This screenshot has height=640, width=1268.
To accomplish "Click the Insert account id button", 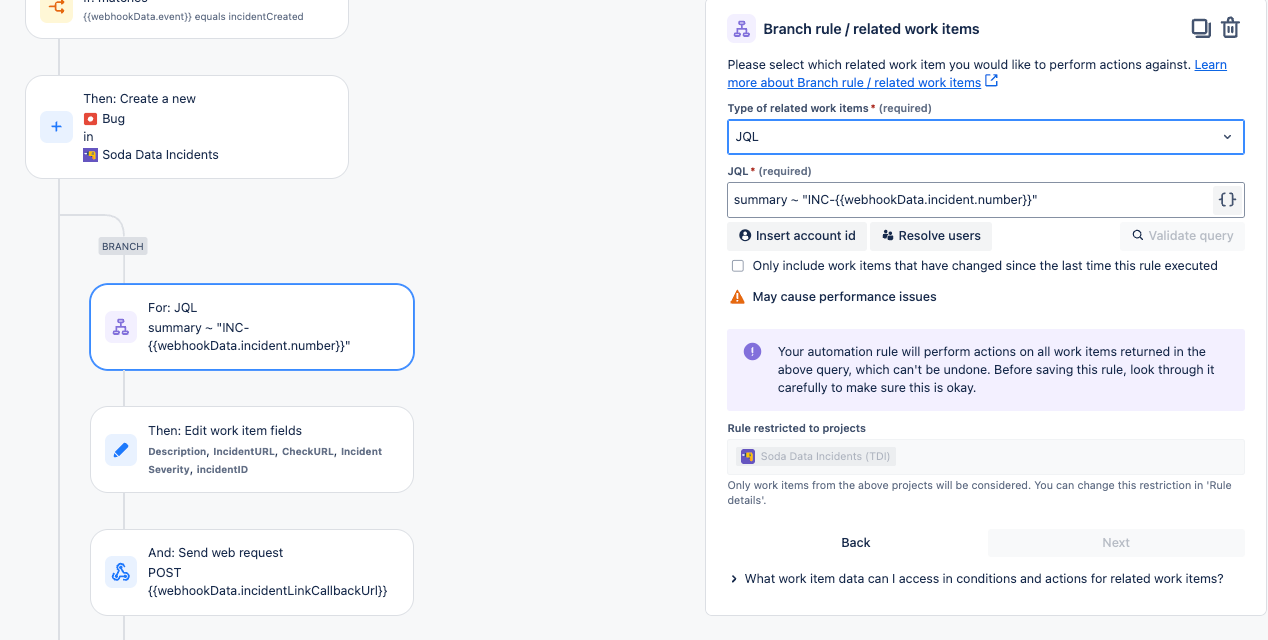I will [x=797, y=236].
